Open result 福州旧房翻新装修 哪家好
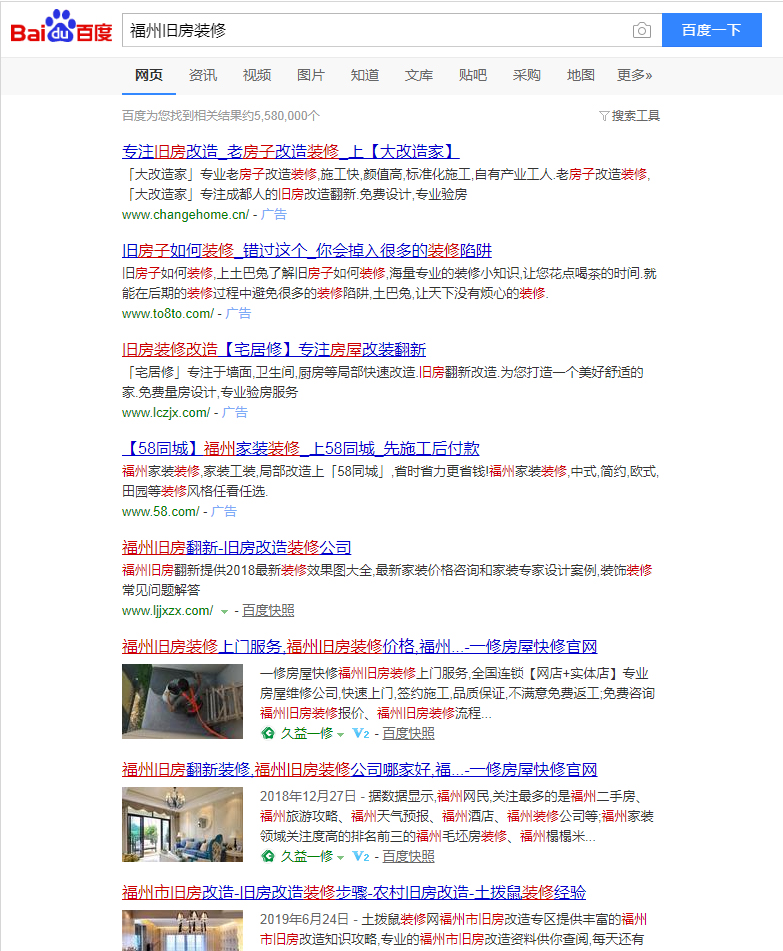Screen dimensions: 783x951 [360, 769]
